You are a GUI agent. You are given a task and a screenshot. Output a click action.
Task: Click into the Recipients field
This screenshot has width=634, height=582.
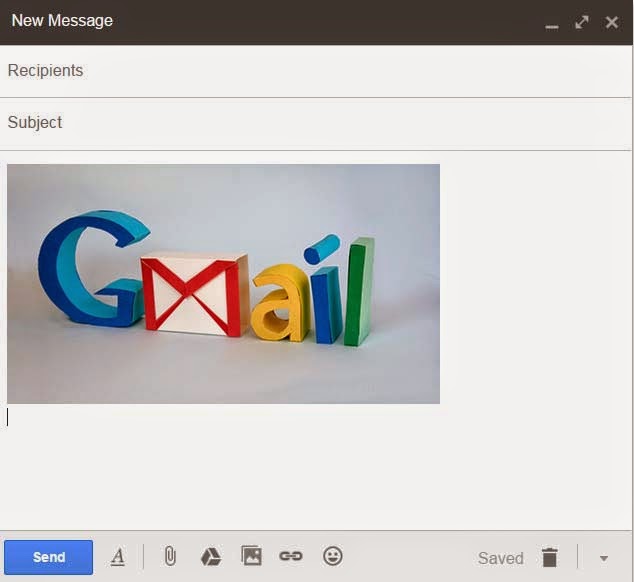coord(316,71)
